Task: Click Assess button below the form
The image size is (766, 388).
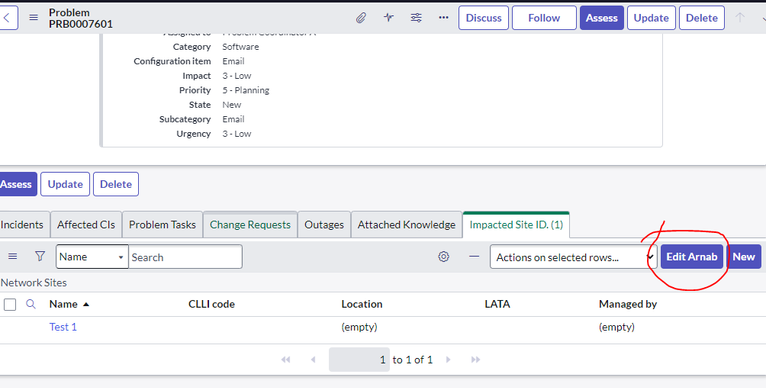Action: coord(18,184)
